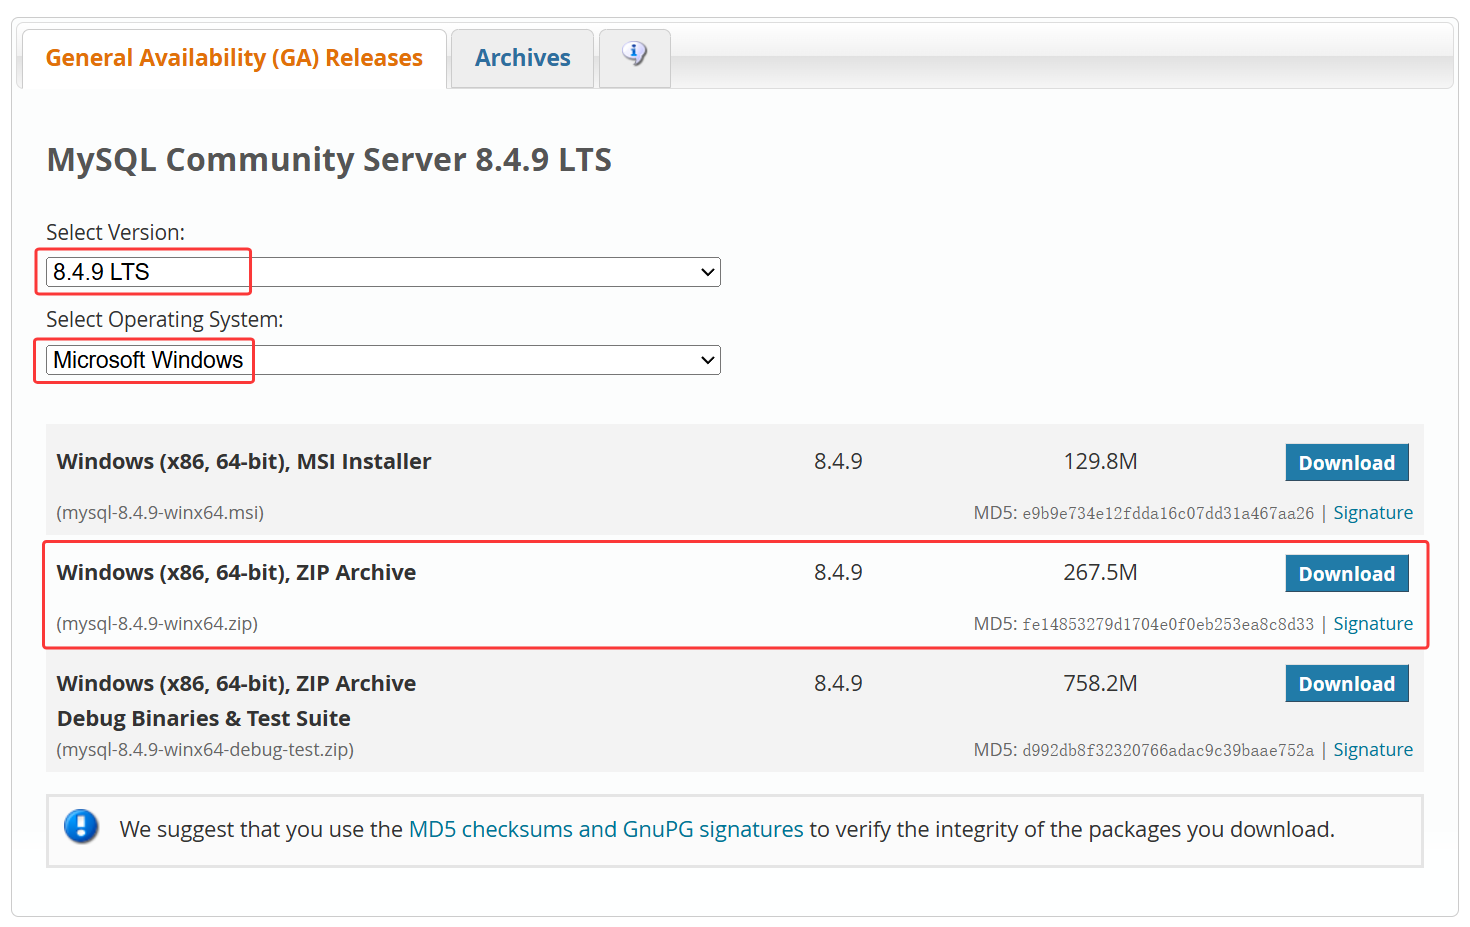Click the 758.2M file size
The height and width of the screenshot is (927, 1470).
(1100, 684)
